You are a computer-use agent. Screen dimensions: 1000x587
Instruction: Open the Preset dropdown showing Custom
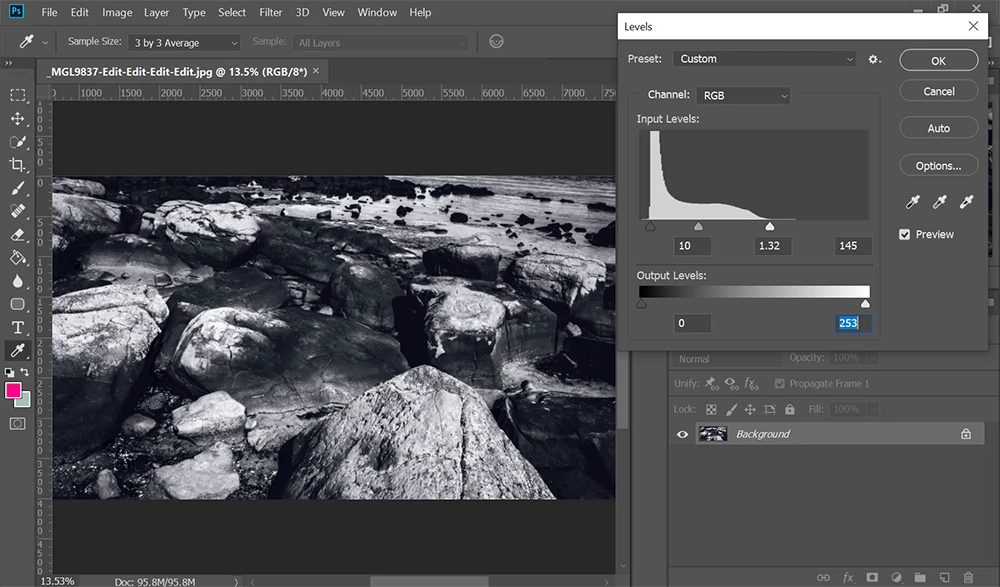coord(765,59)
